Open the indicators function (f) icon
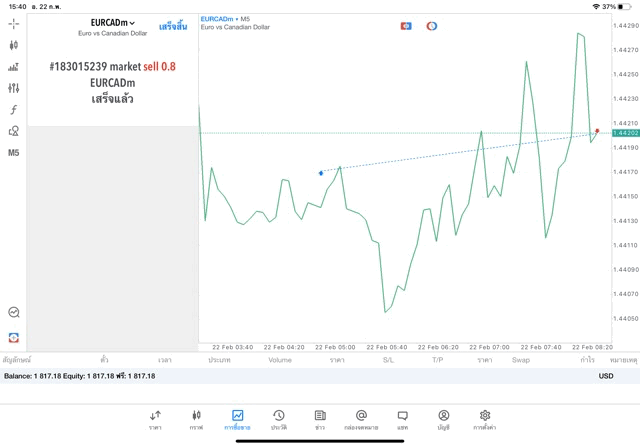Viewport: 640px width, 447px height. coord(14,110)
